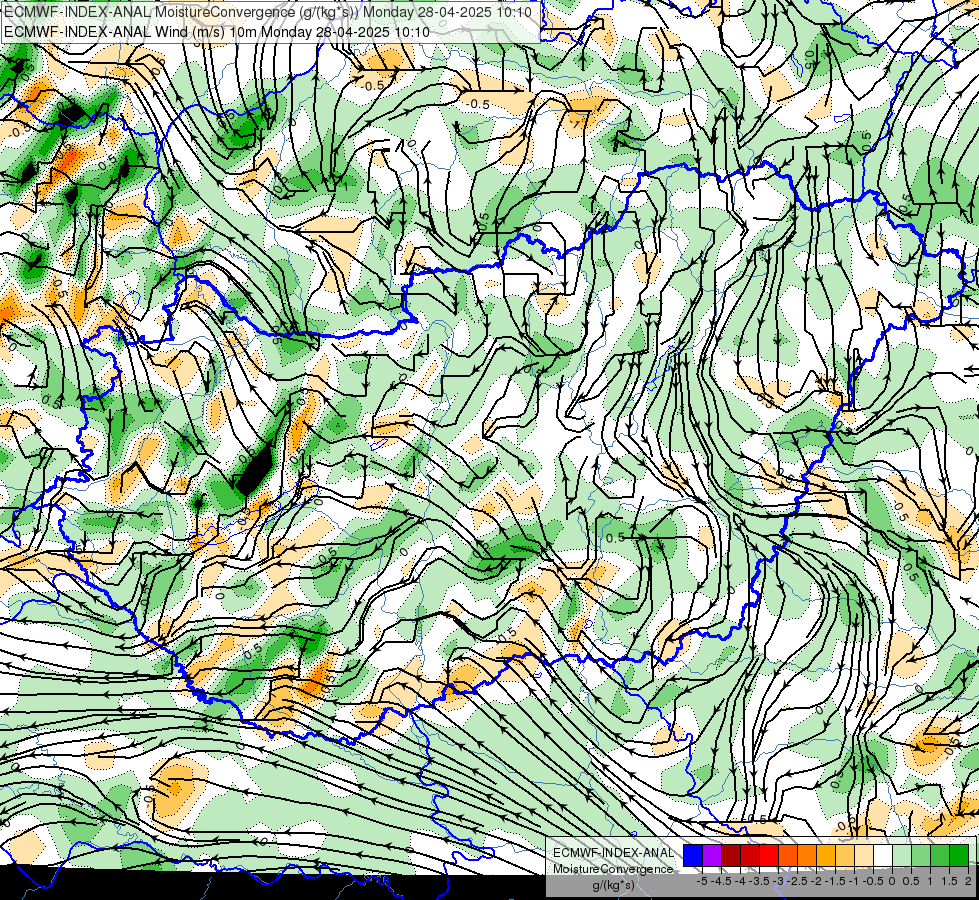Click the legend's MoistureConvergence label
This screenshot has width=979, height=900.
tap(613, 869)
